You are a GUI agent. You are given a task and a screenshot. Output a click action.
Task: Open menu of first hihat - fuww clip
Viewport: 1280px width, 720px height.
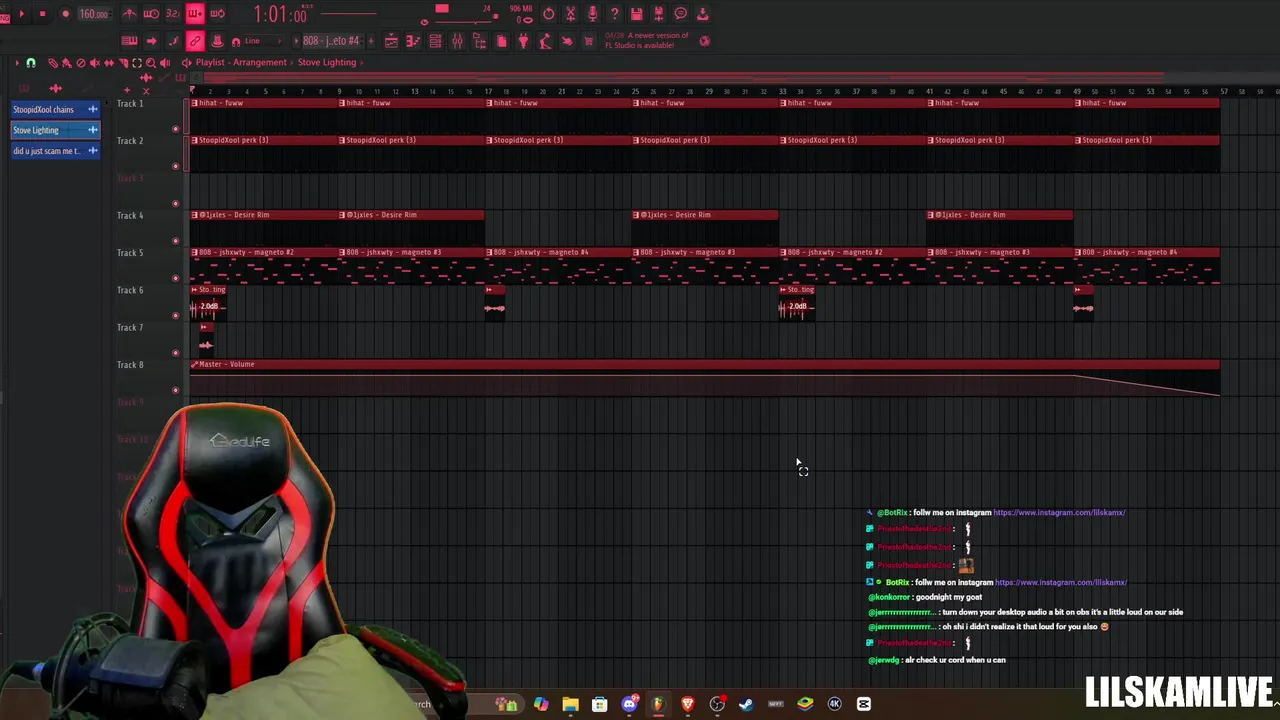195,103
